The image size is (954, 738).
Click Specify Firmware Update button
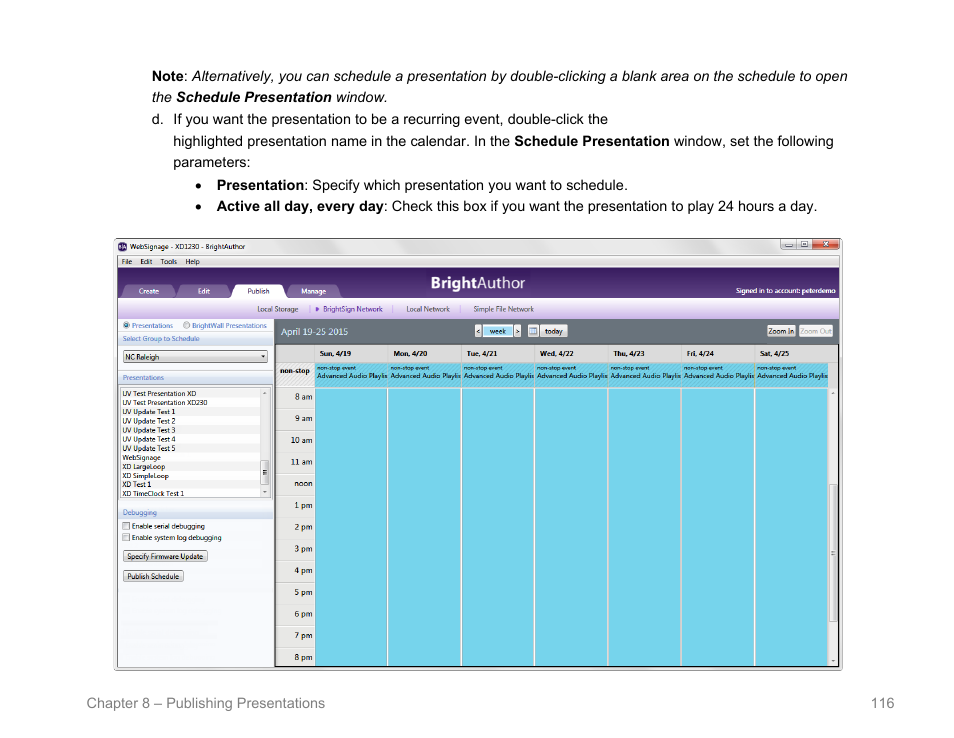pos(165,556)
